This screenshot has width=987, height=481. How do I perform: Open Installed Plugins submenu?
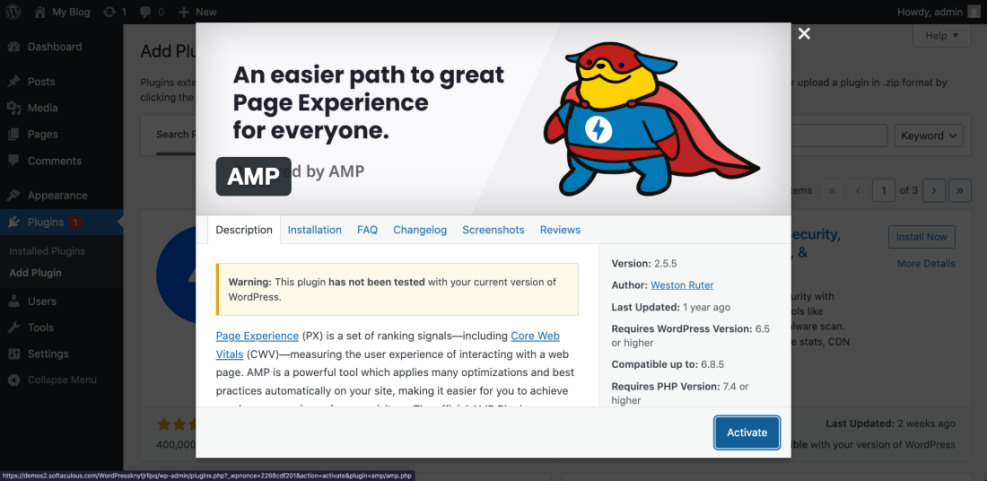[47, 251]
